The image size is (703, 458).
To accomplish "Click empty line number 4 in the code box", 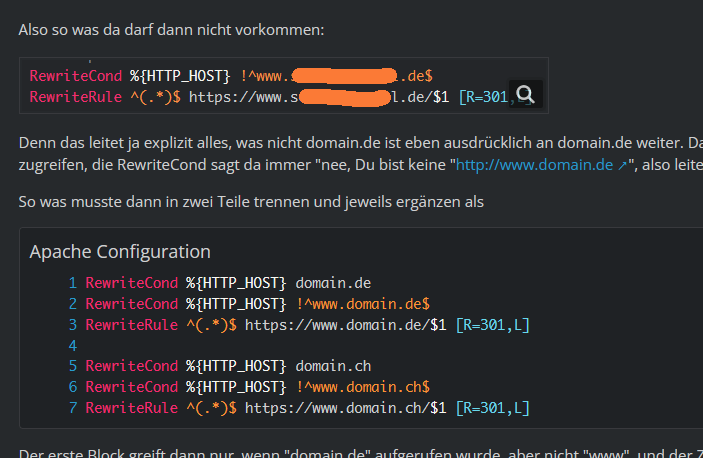I will pyautogui.click(x=72, y=345).
